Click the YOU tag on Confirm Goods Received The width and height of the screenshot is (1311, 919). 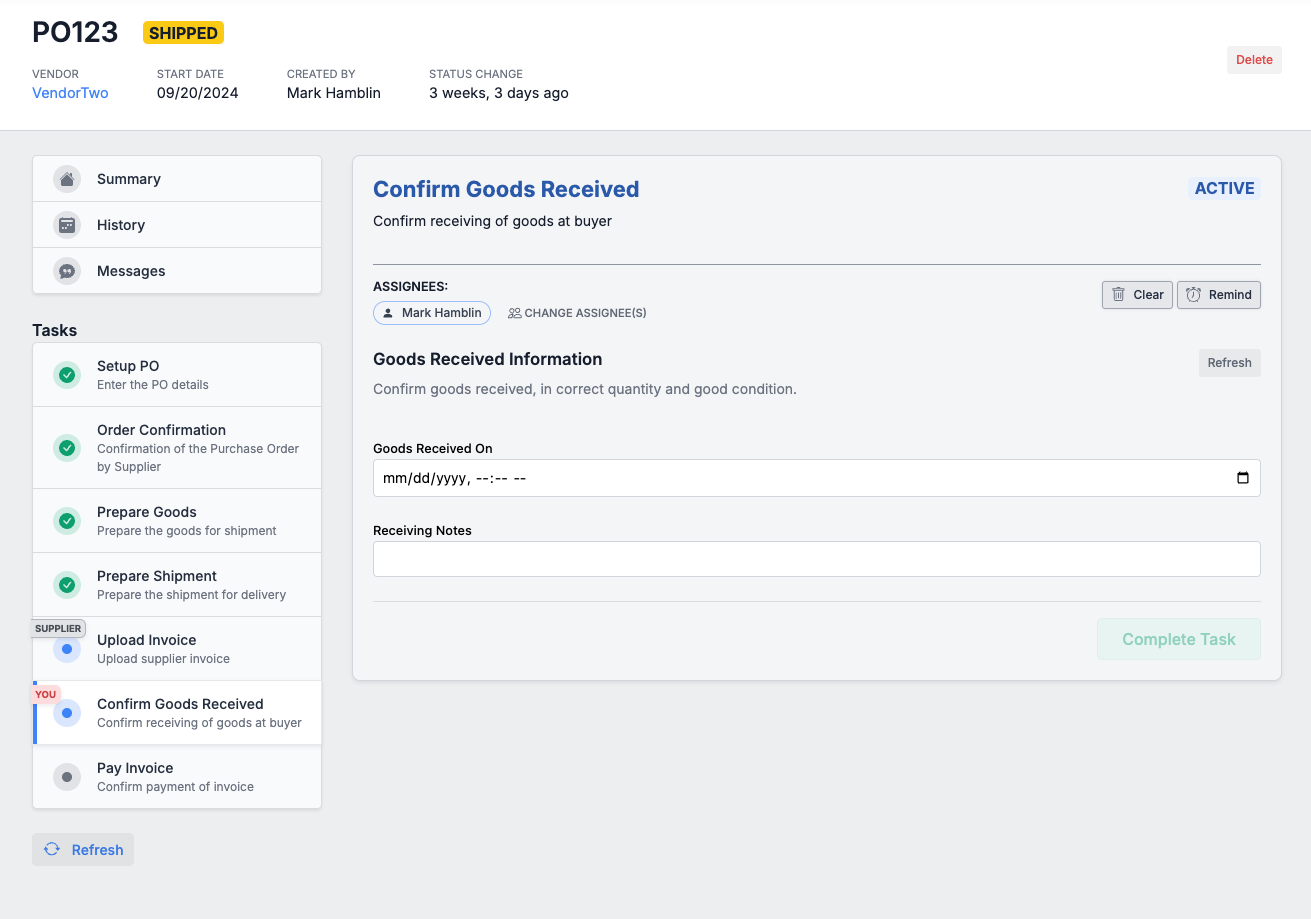pos(46,694)
